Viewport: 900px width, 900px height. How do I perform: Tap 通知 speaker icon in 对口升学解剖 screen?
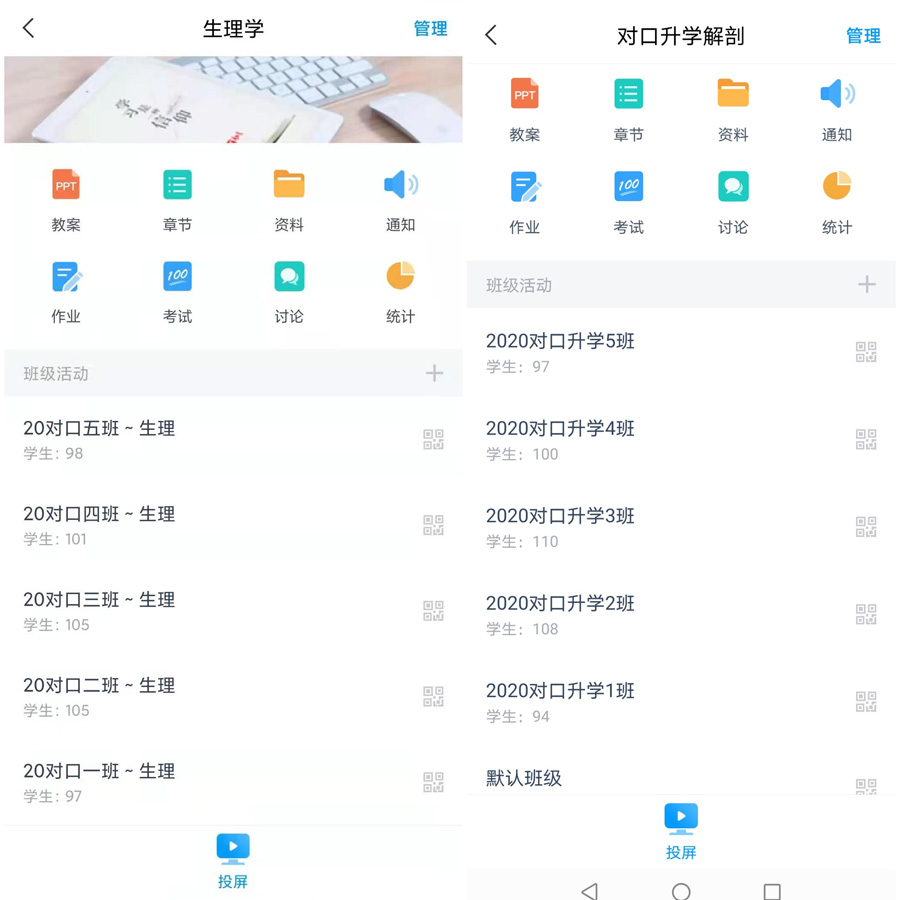coord(836,95)
